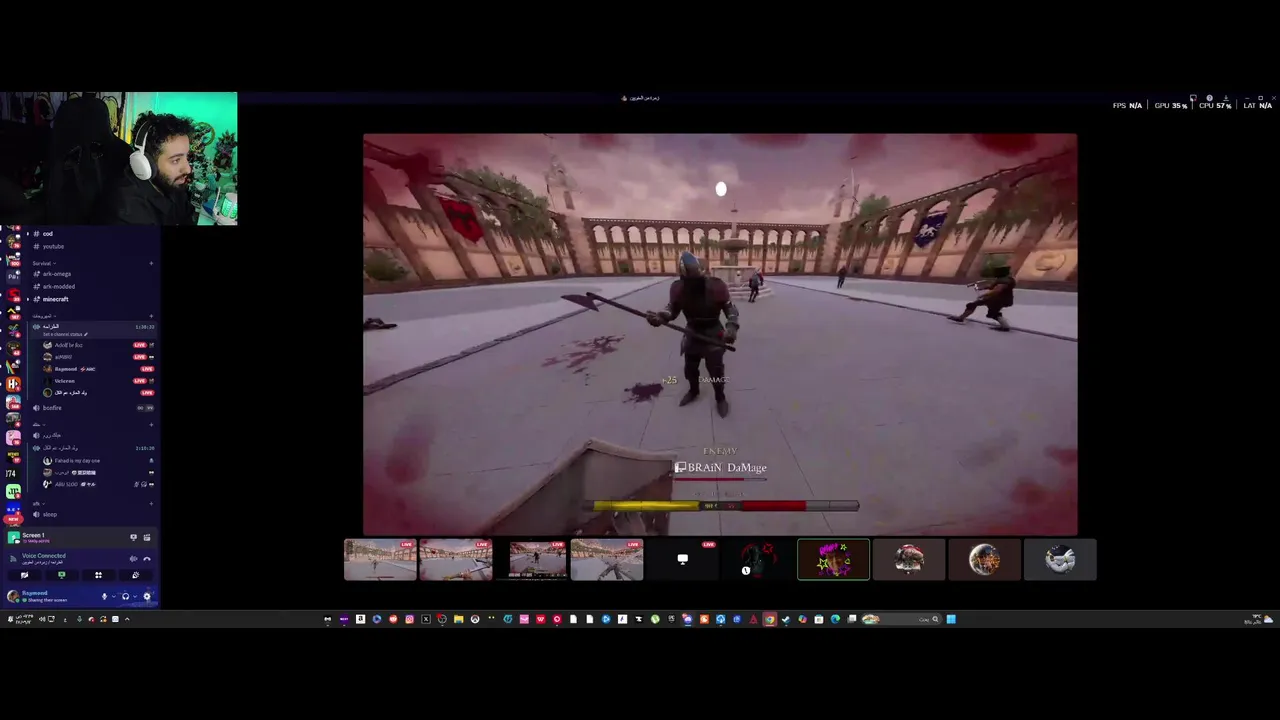
Task: Watch third live stream thumbnail
Action: click(532, 560)
